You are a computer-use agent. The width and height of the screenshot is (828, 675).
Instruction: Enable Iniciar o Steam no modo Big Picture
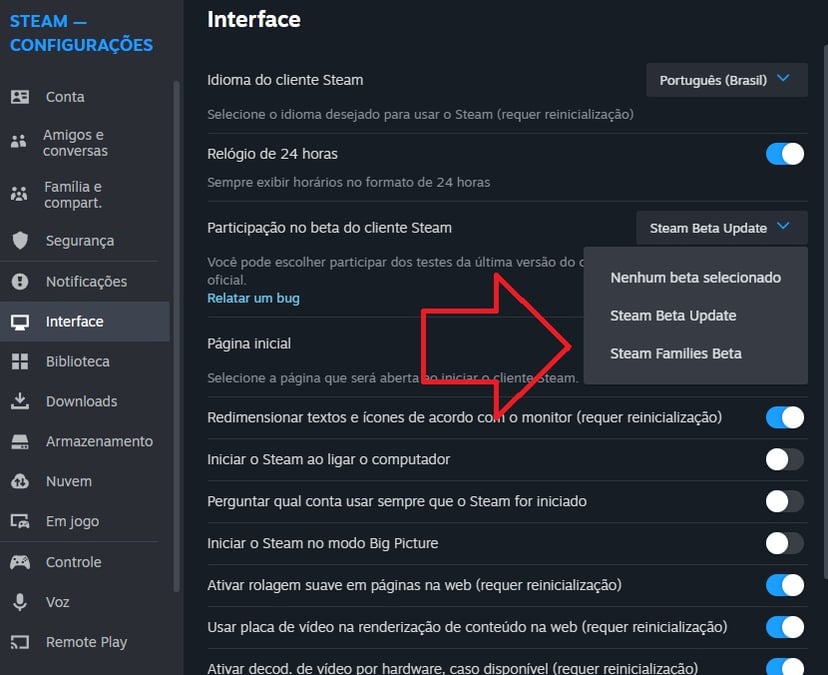pos(785,543)
